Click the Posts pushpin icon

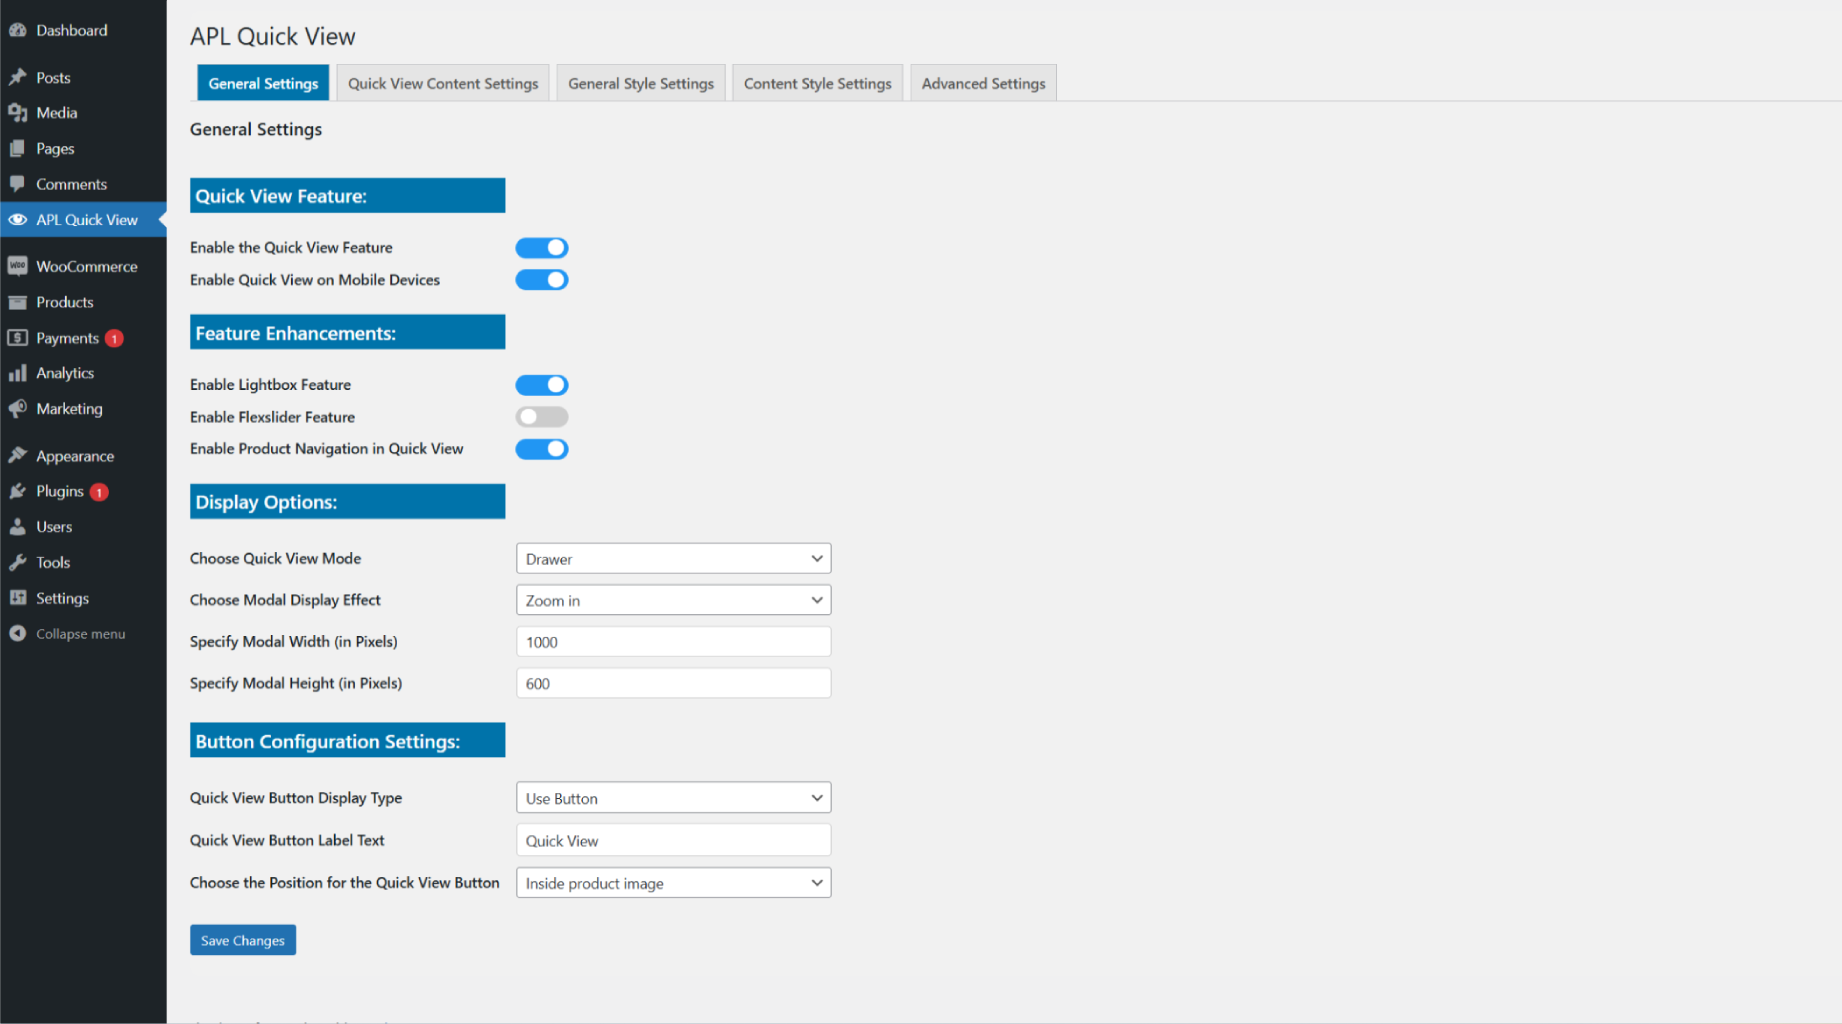17,77
